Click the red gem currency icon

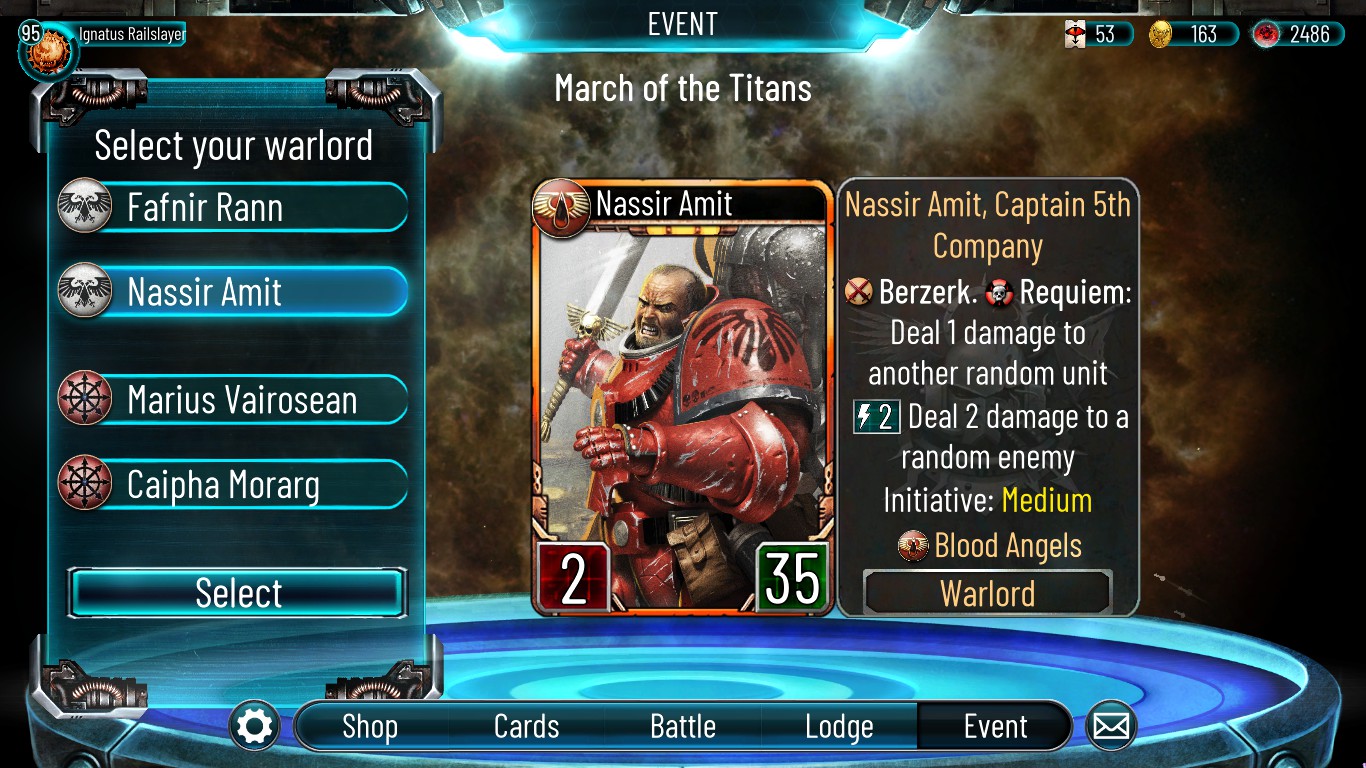click(1266, 35)
